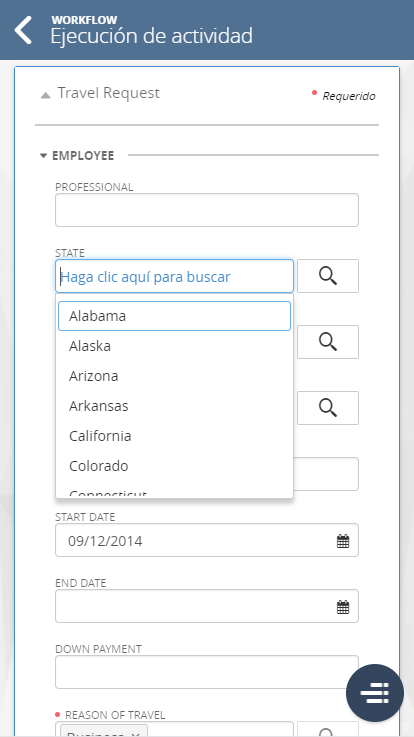Click the State search combo box
Viewport: 414px width, 737px height.
(x=174, y=276)
